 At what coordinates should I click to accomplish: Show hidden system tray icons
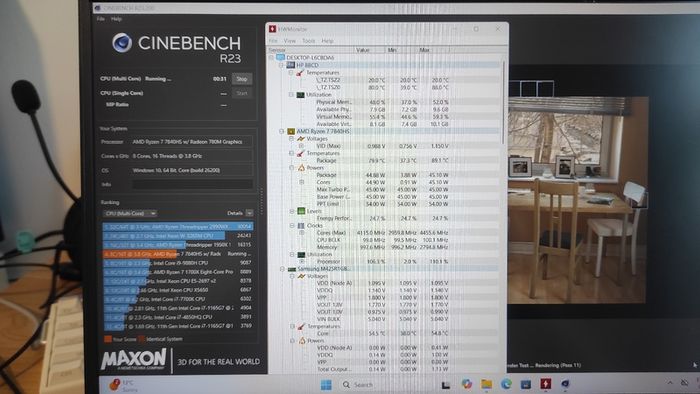pyautogui.click(x=670, y=383)
